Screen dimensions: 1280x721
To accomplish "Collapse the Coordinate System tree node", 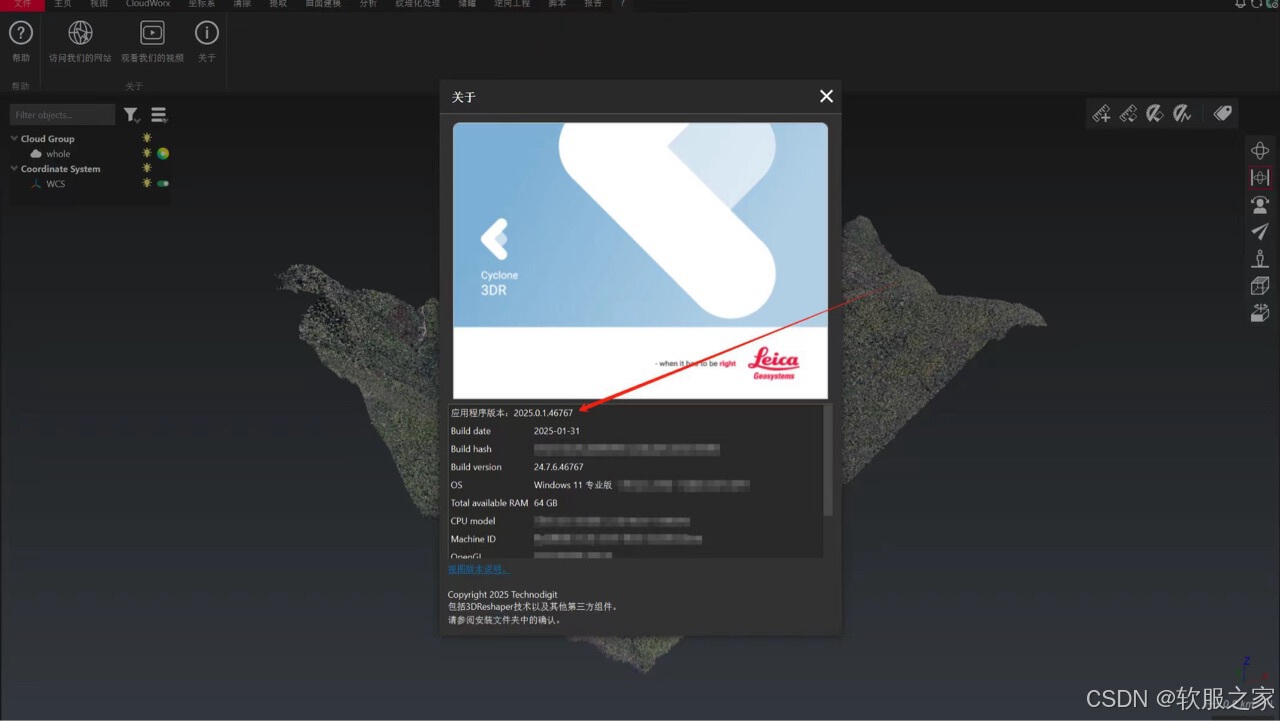I will click(x=14, y=169).
